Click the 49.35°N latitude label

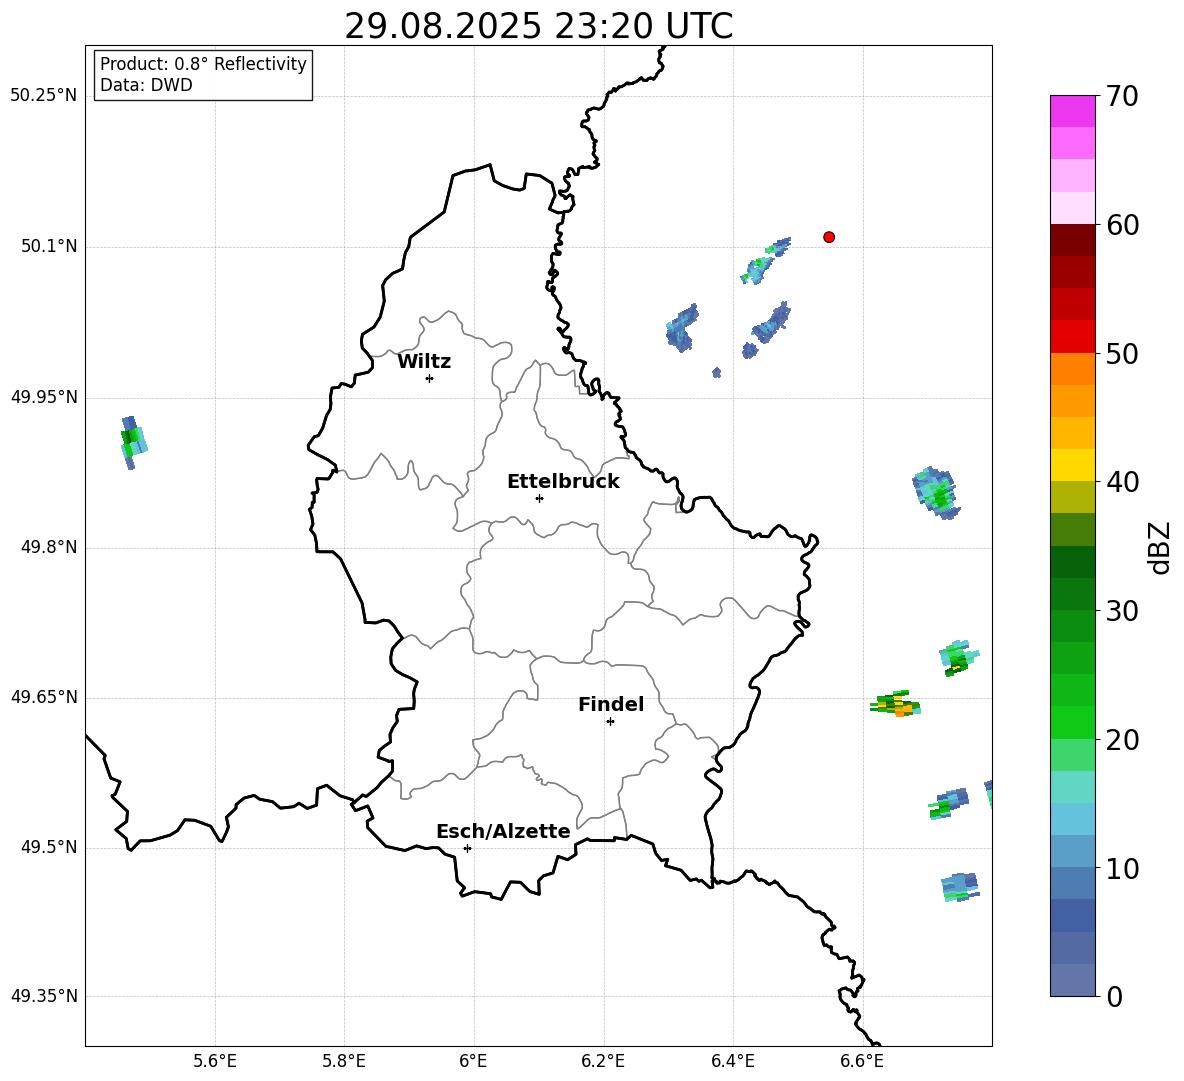click(44, 996)
